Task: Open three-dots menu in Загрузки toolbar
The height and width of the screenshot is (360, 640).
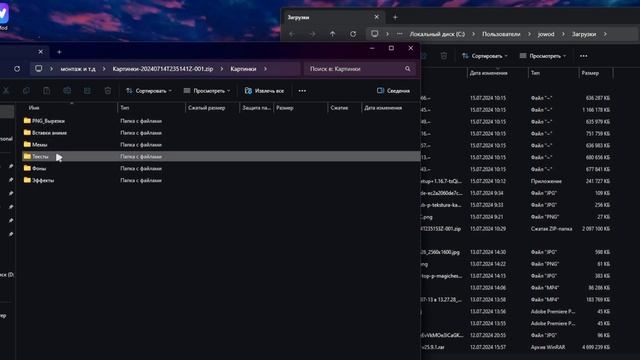Action: tap(584, 56)
